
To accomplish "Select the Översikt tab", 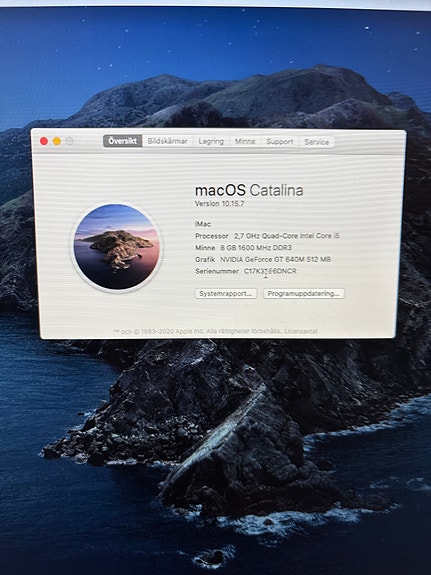I will [x=123, y=141].
